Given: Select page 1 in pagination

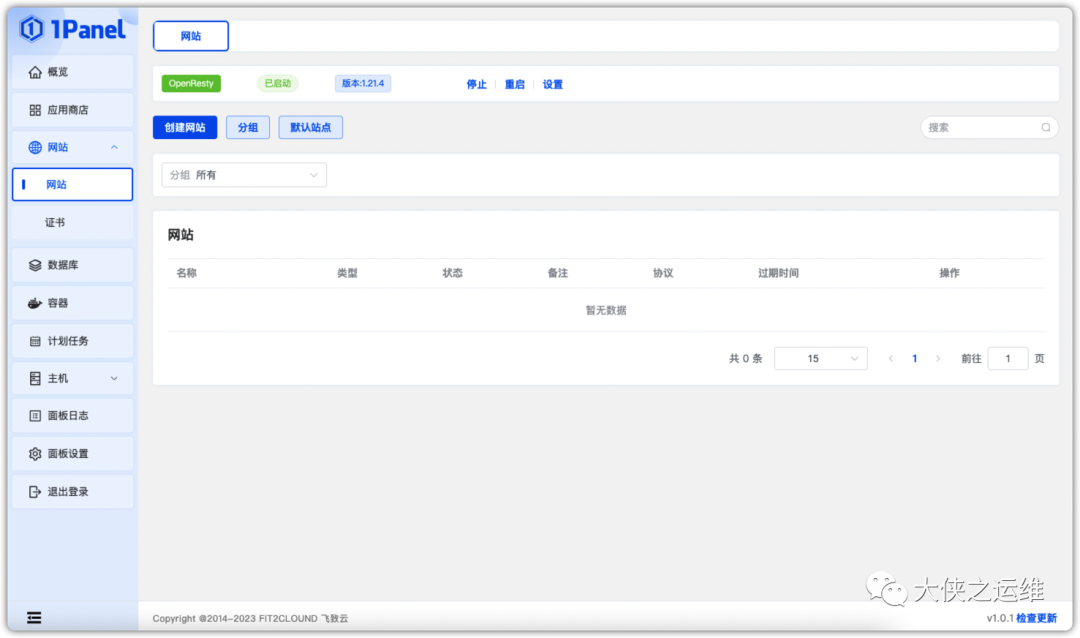Looking at the screenshot, I should pos(914,358).
